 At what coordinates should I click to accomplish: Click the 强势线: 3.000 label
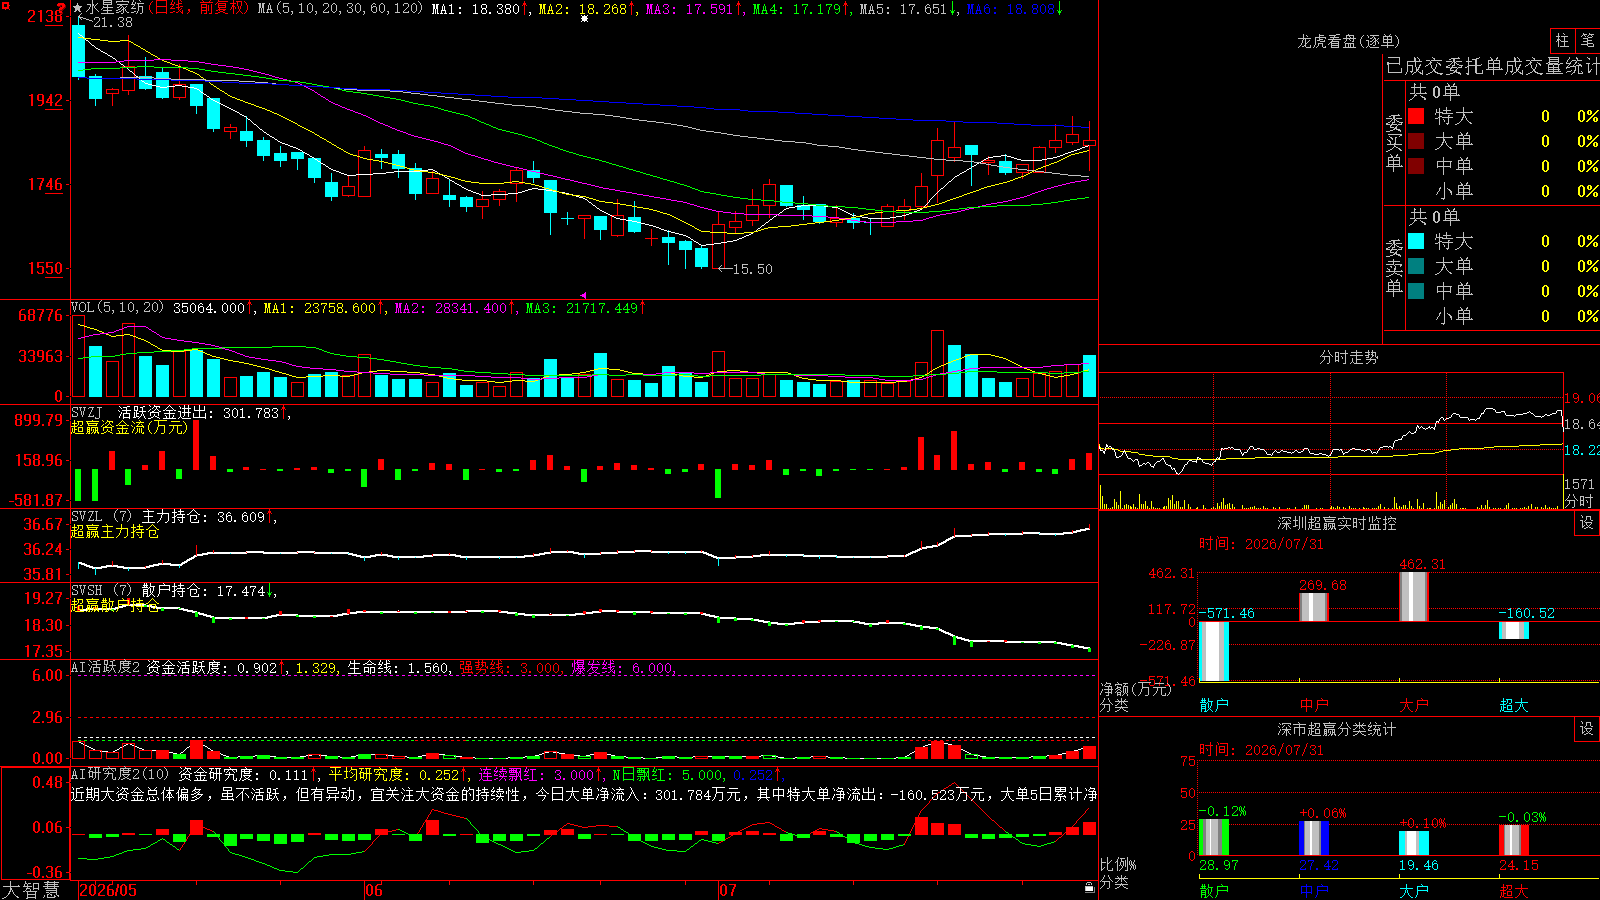point(511,668)
